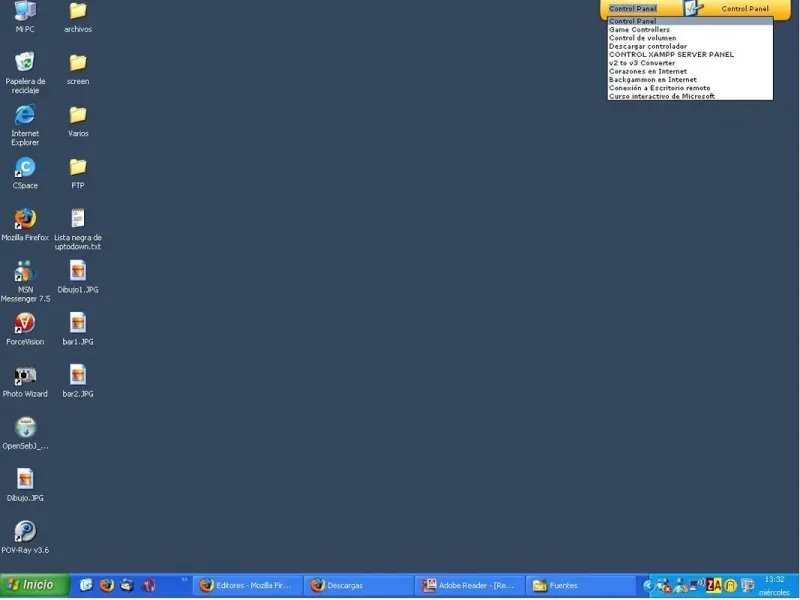
Task: Open the Mi PC desktop icon
Action: pos(25,15)
